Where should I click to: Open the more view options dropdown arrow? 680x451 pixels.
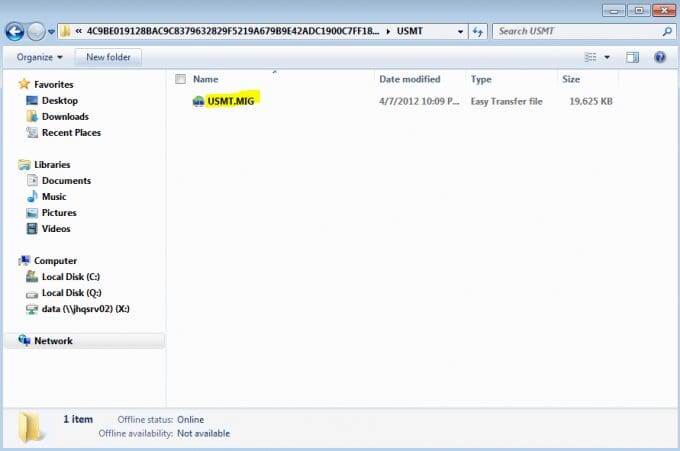tap(607, 57)
